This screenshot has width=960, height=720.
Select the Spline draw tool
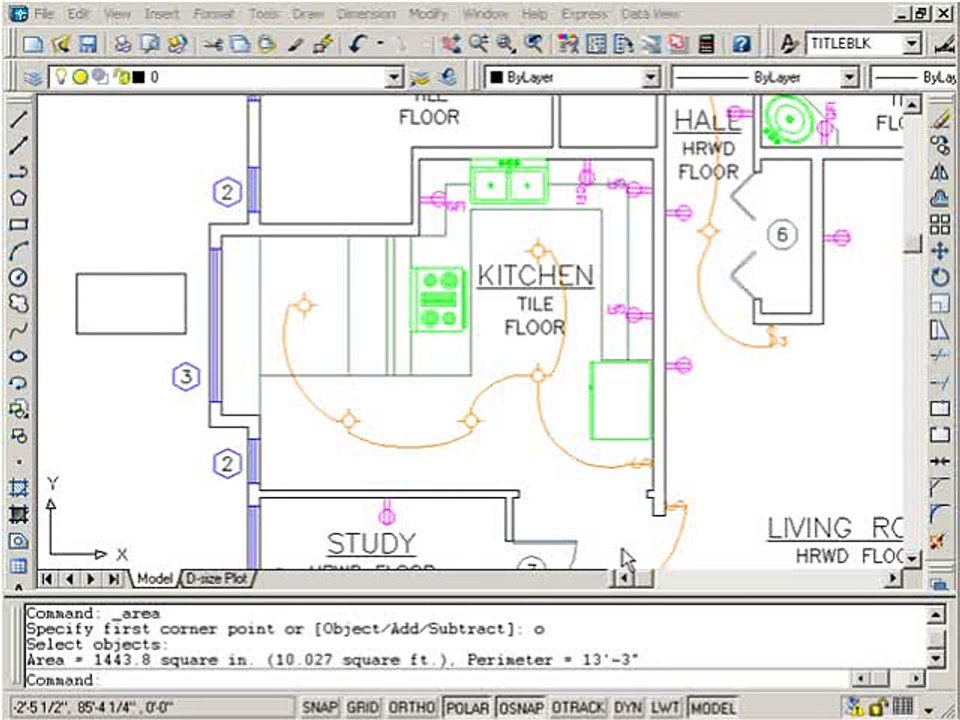(18, 331)
